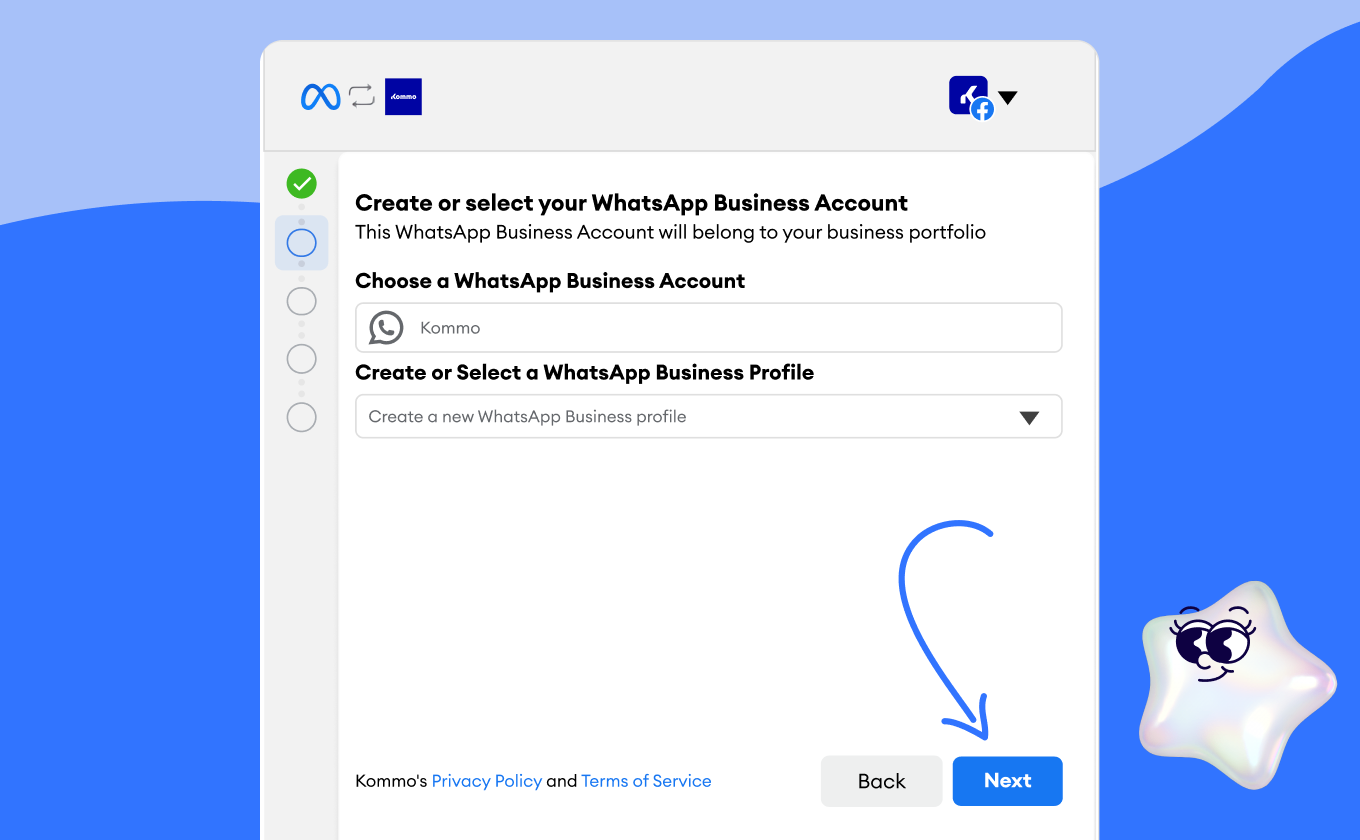The image size is (1360, 840).
Task: Open the Terms of Service link
Action: [x=646, y=781]
